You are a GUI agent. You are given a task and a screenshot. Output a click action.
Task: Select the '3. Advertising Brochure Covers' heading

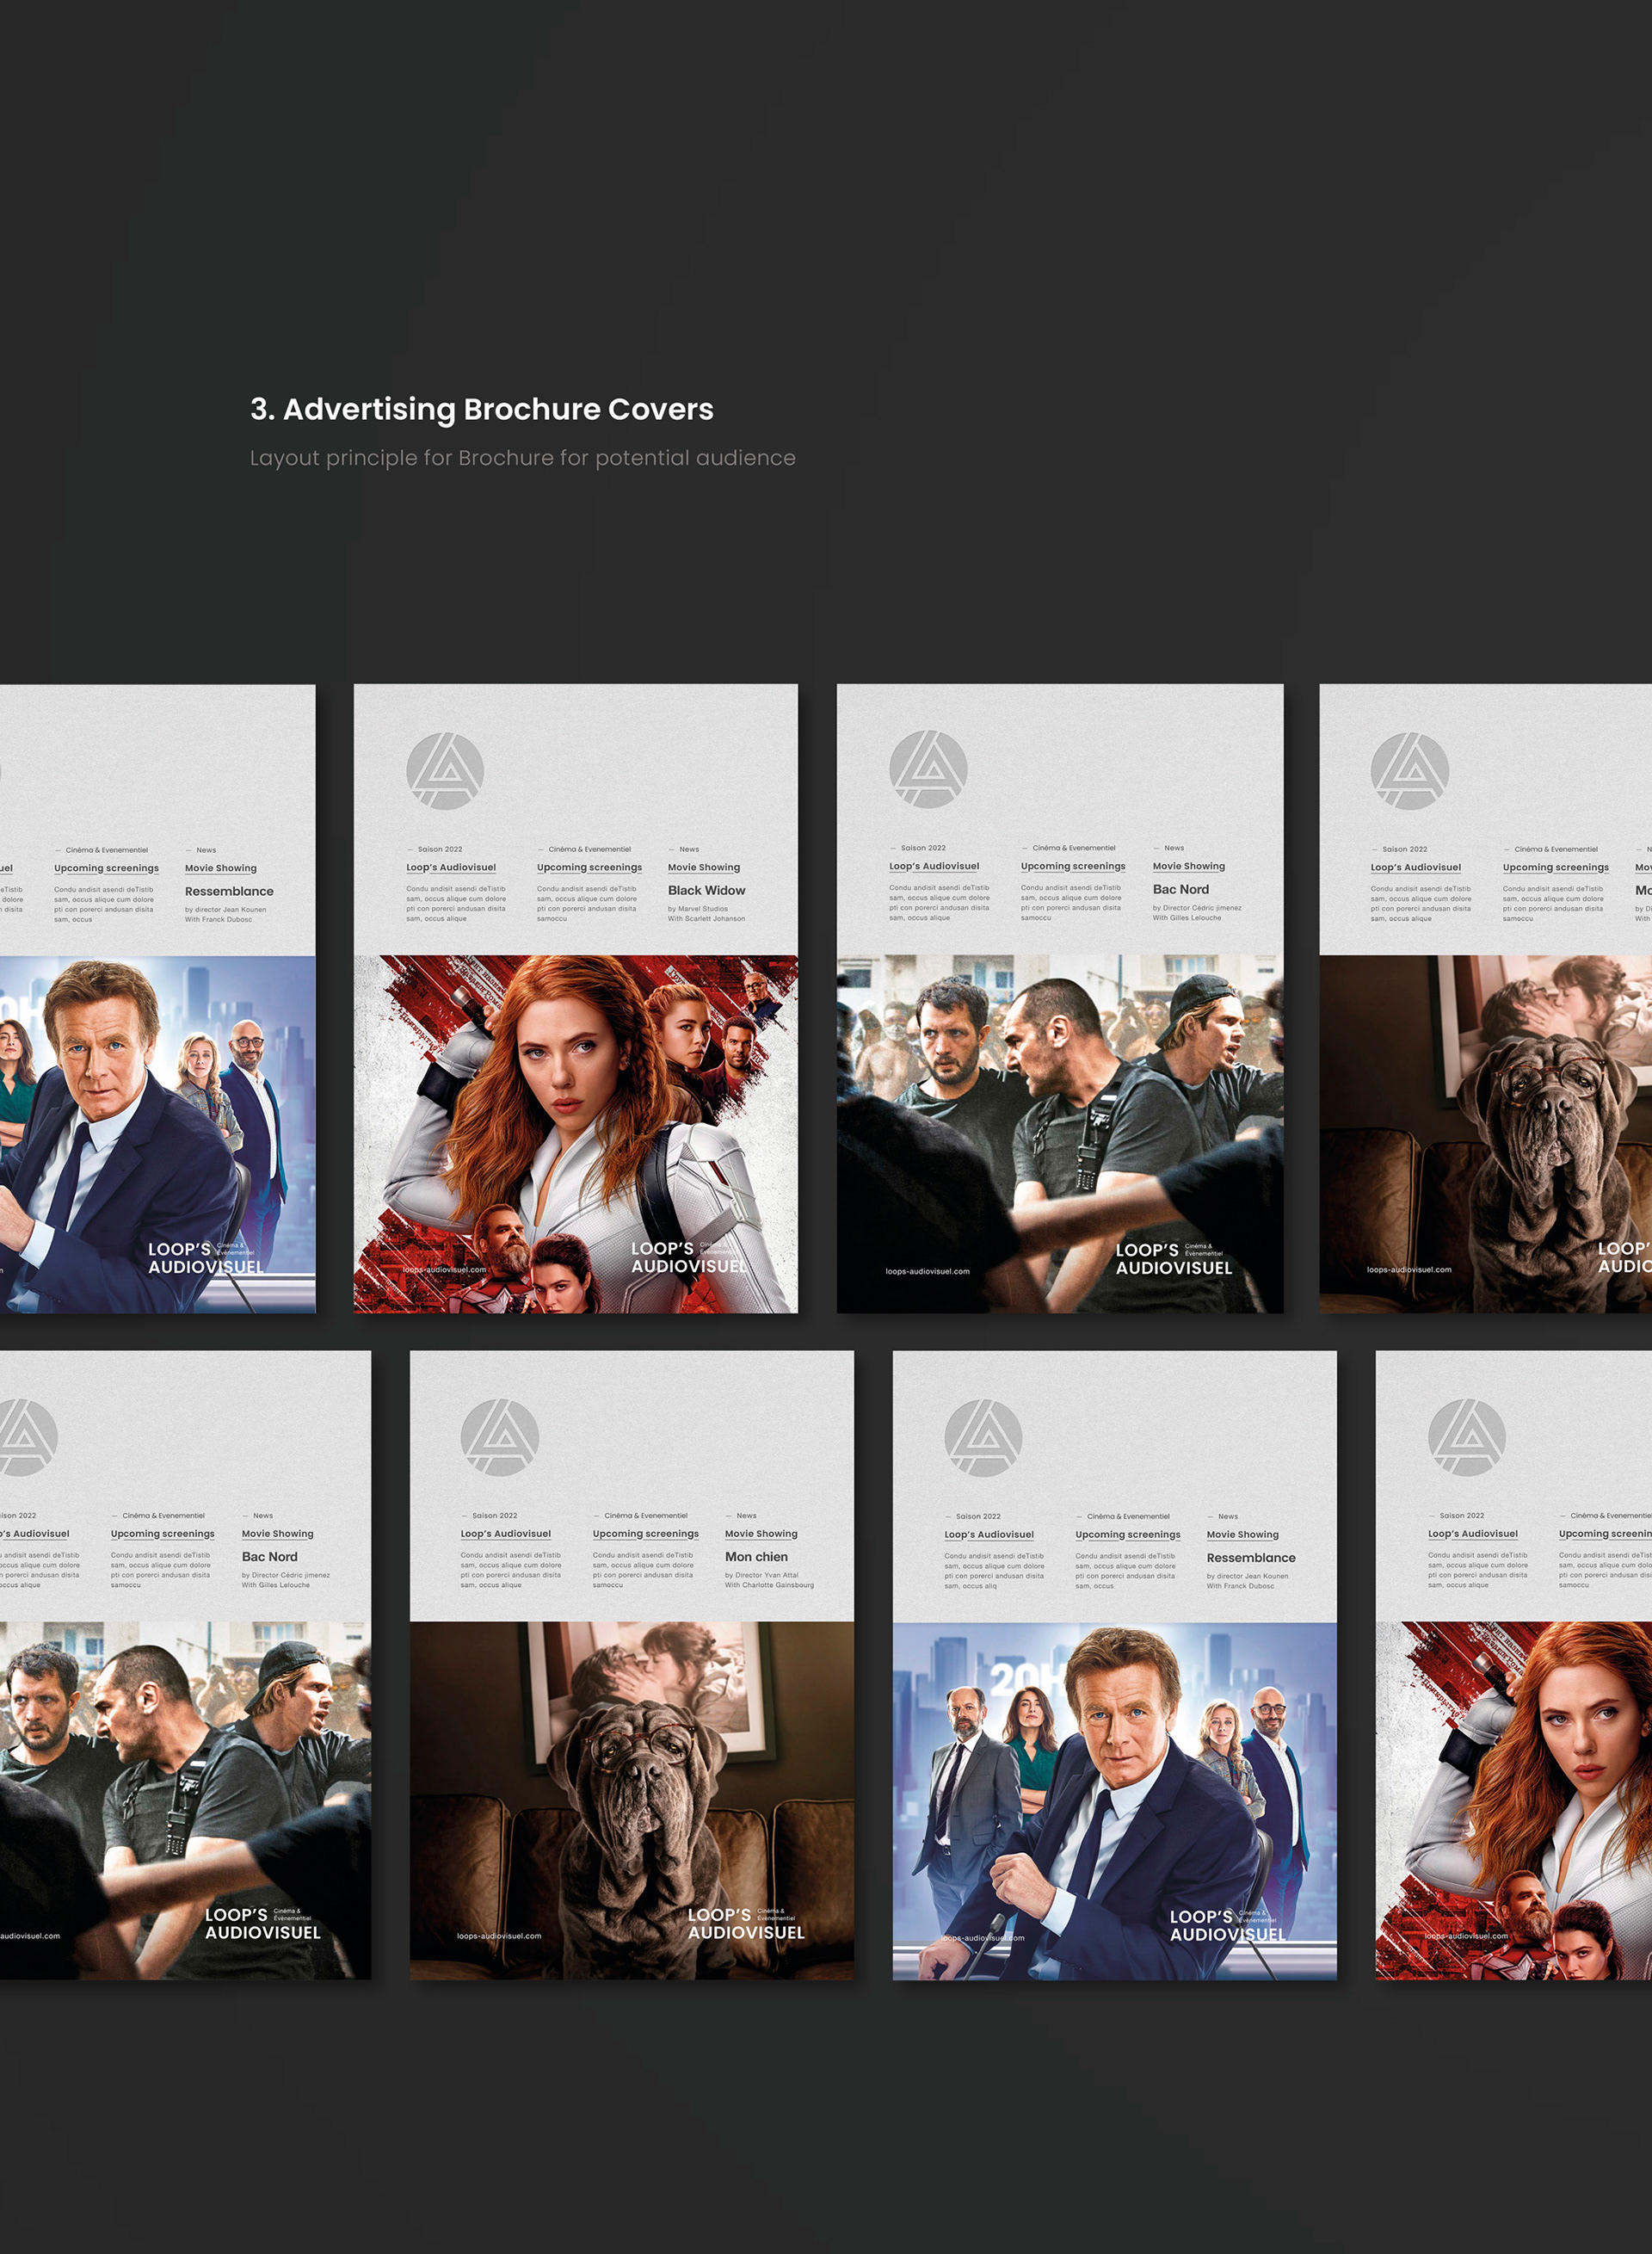pyautogui.click(x=482, y=410)
